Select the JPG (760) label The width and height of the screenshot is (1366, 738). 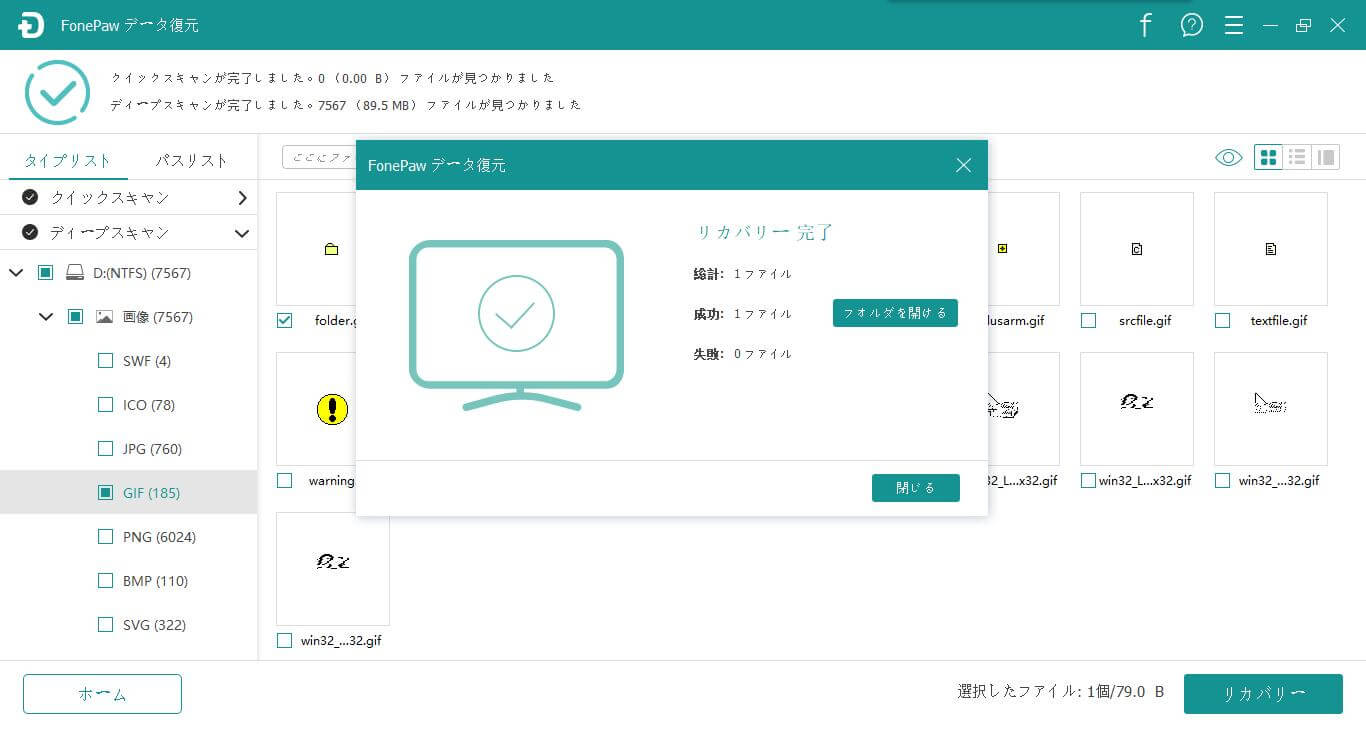click(152, 449)
